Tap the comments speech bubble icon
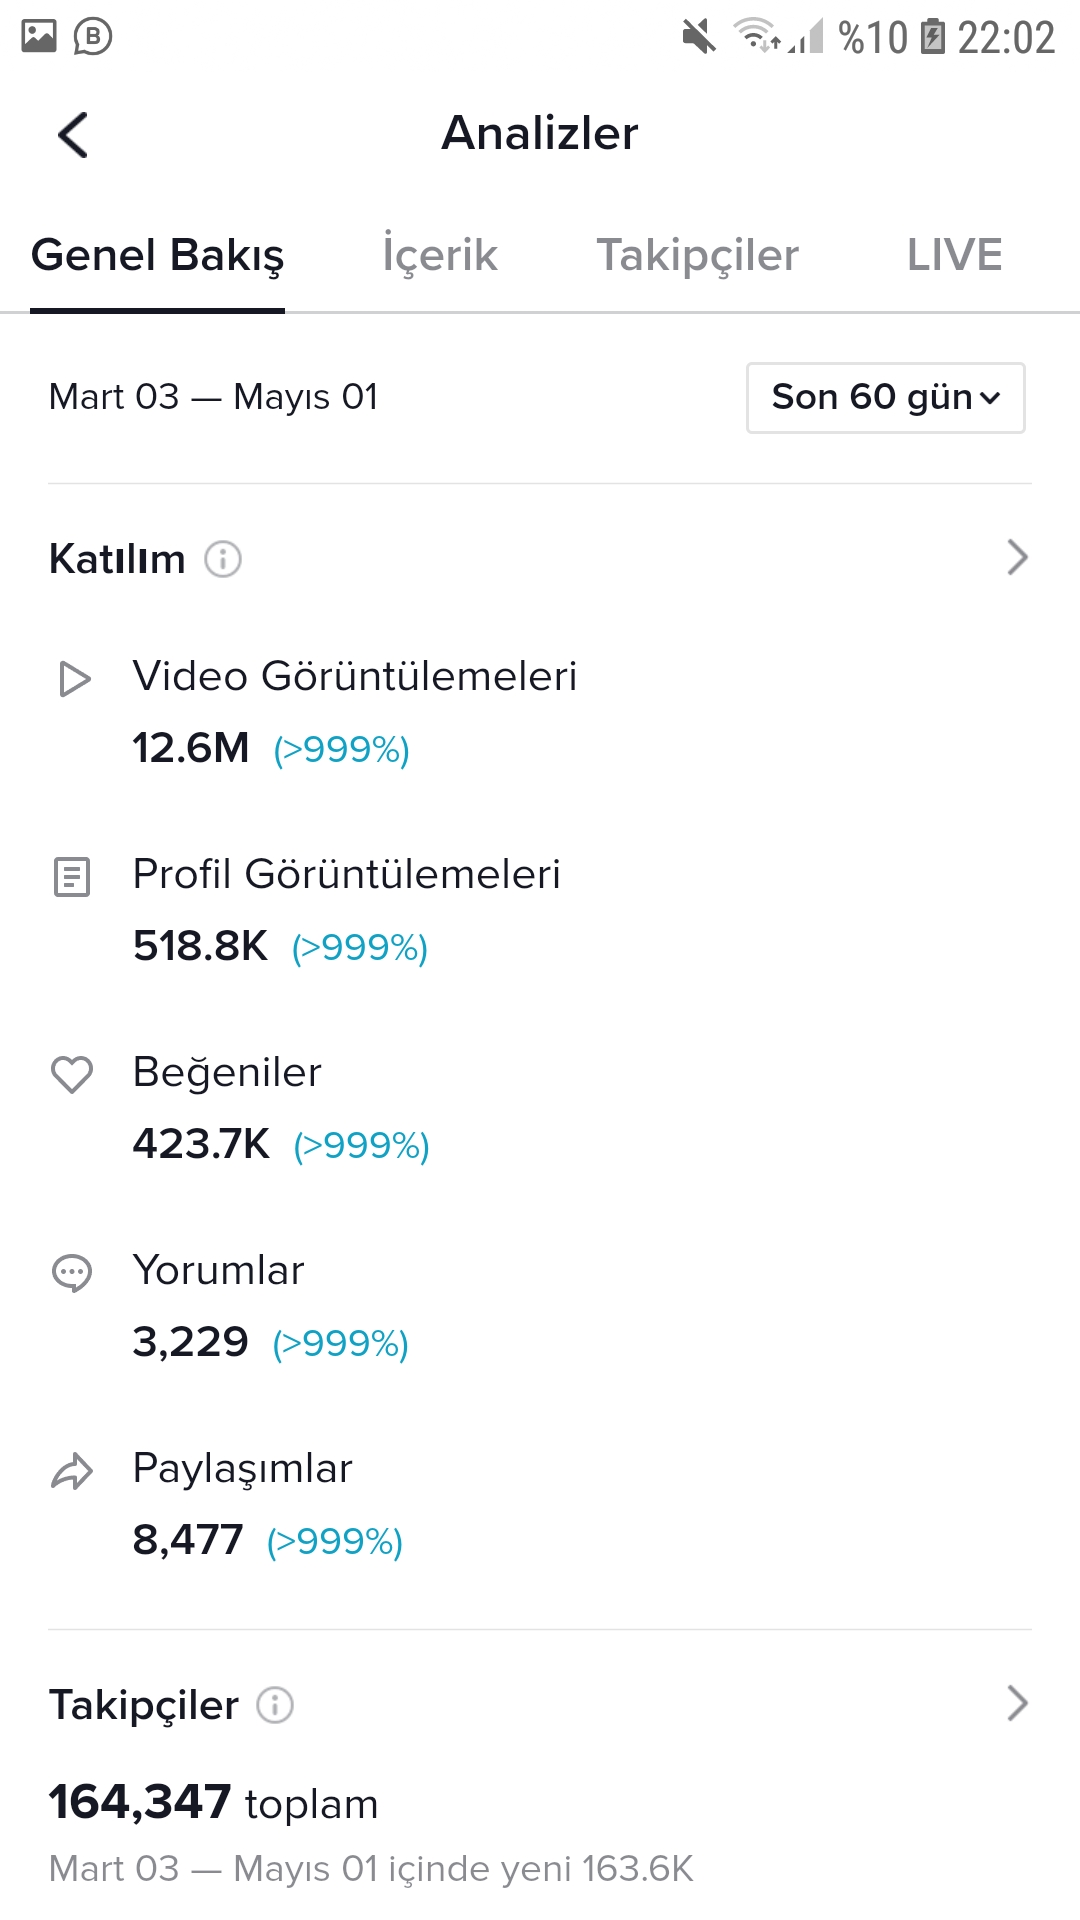 coord(72,1273)
